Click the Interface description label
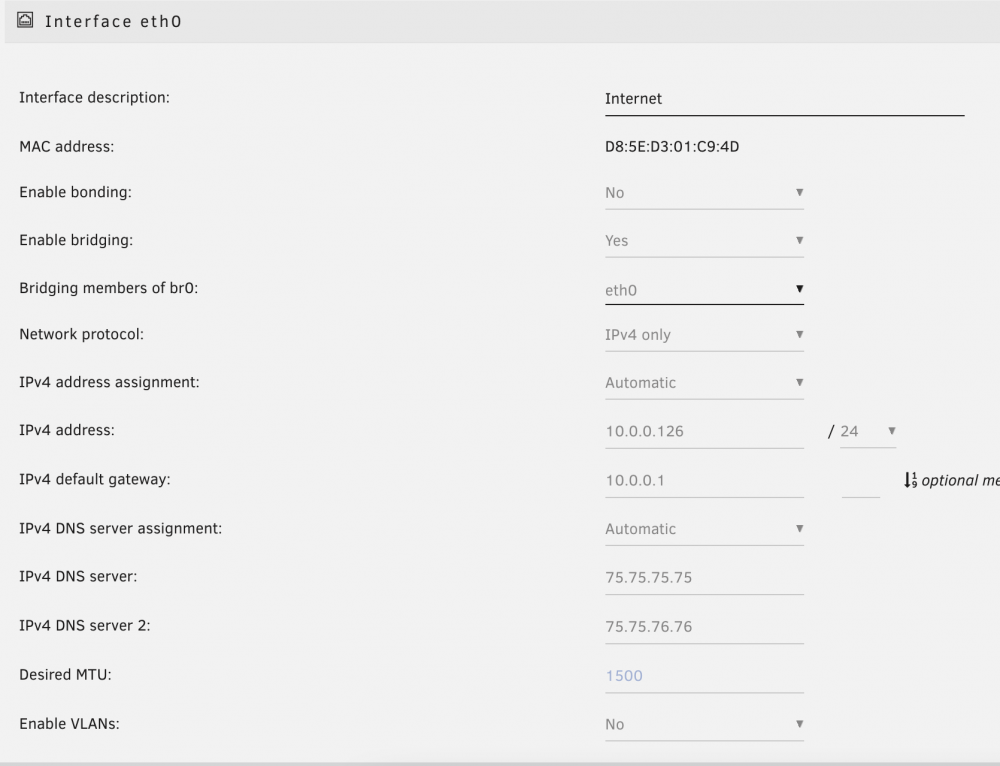Screen dimensions: 1000x766 coord(94,98)
